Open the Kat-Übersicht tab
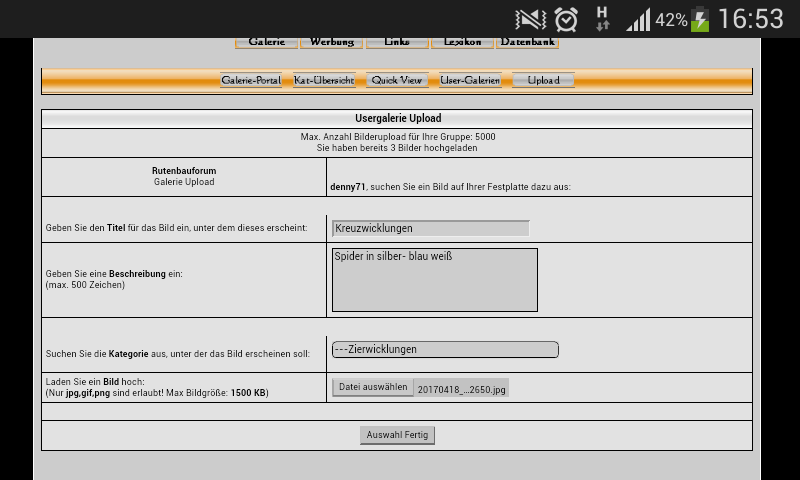 (x=324, y=80)
